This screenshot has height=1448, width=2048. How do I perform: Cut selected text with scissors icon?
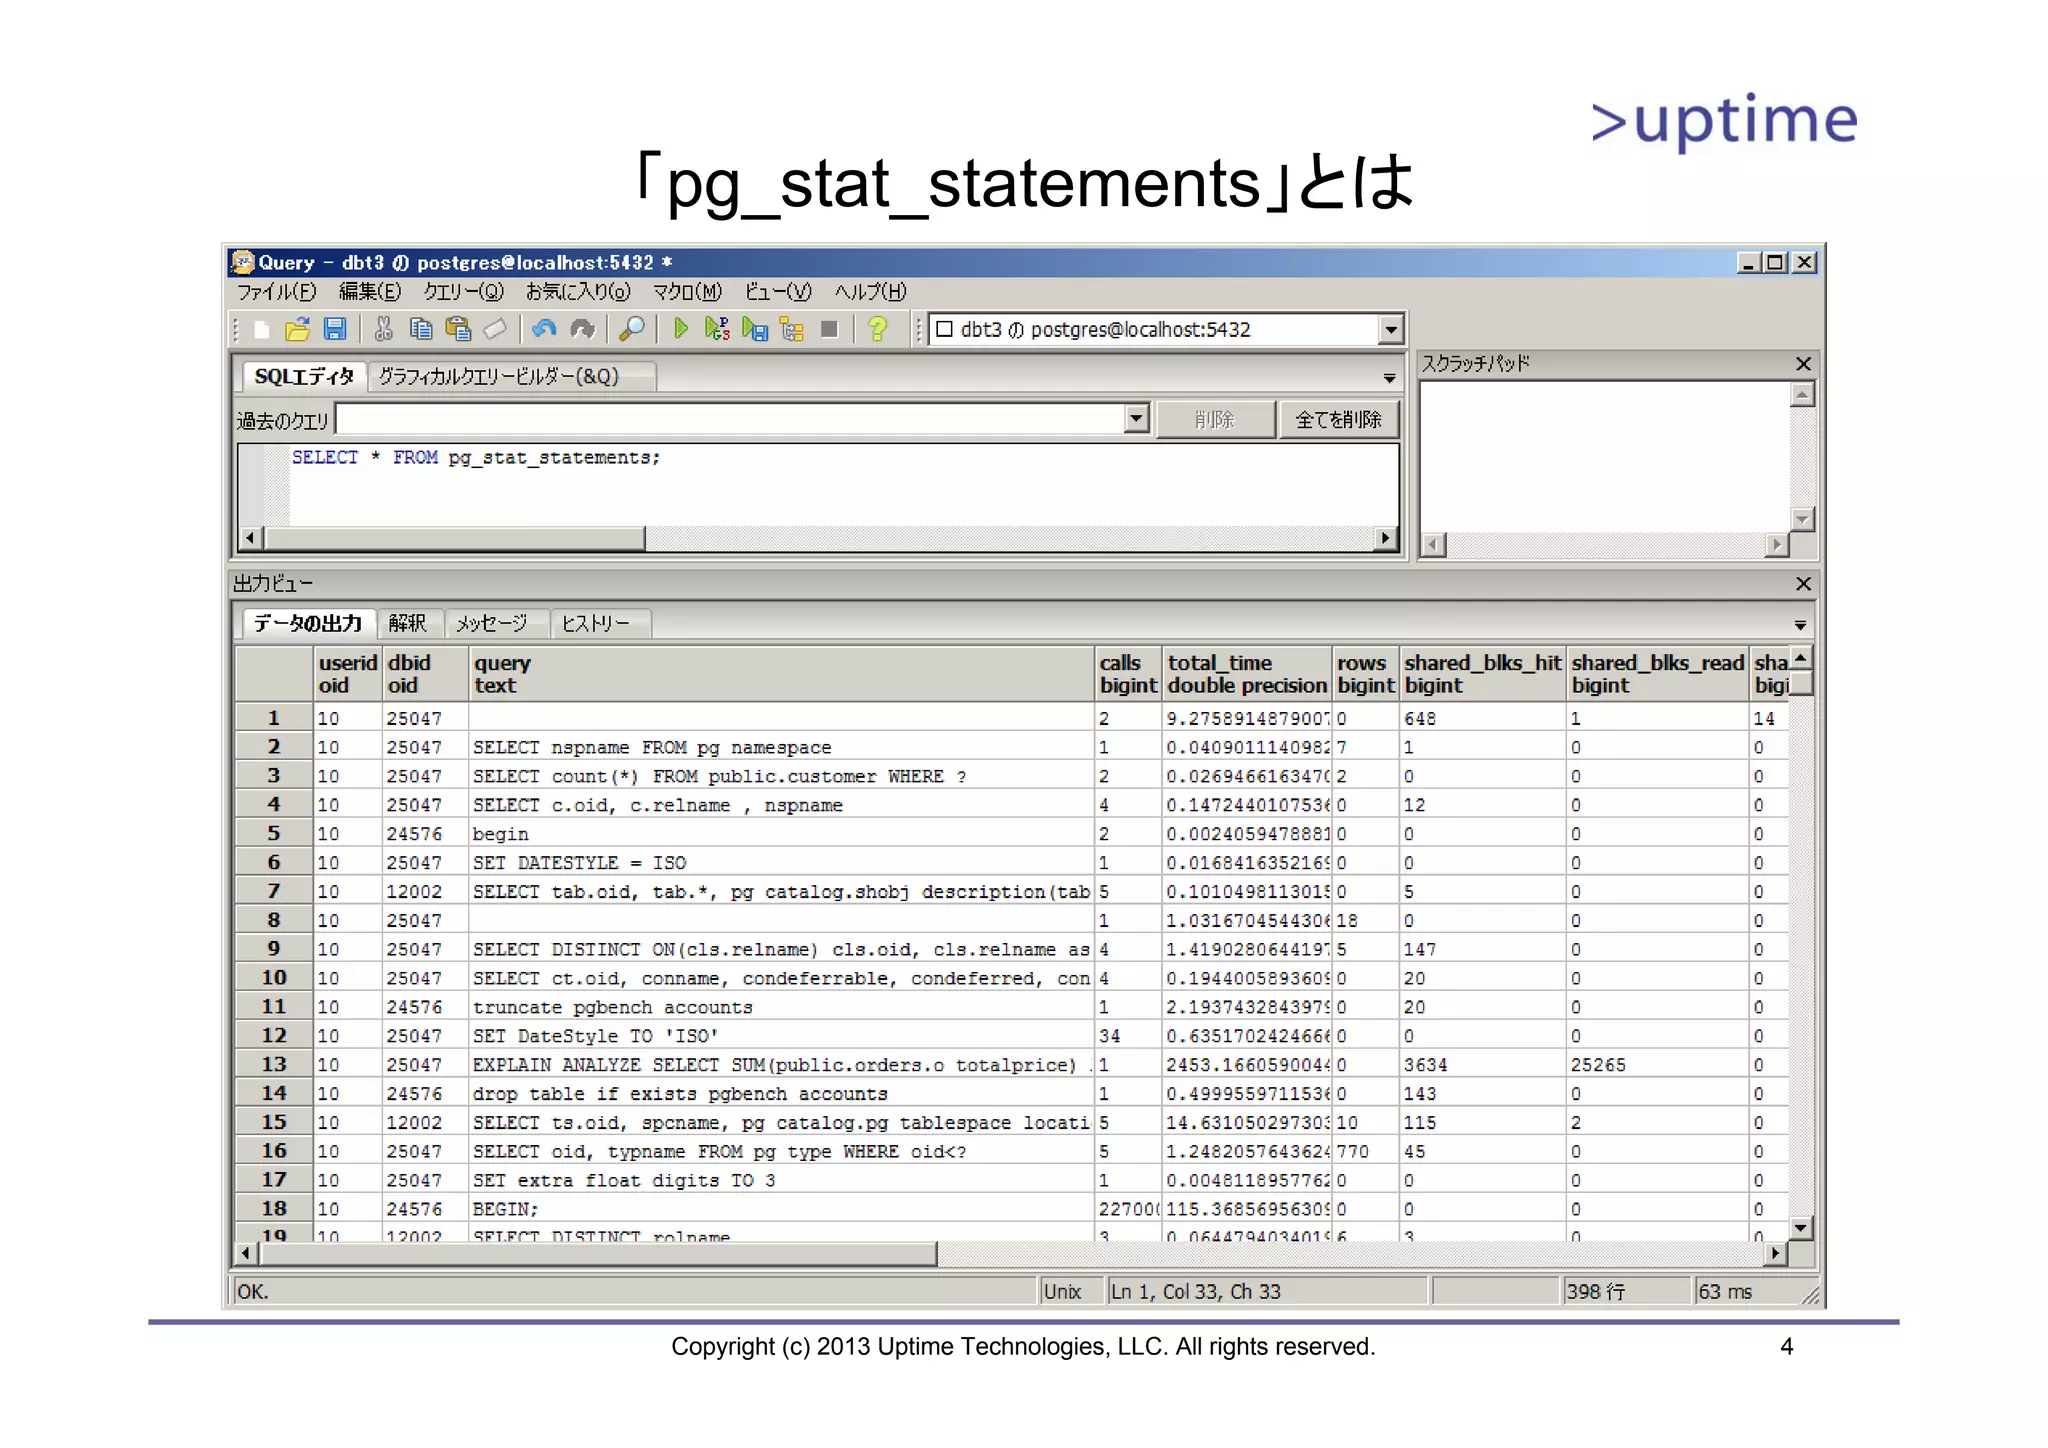click(383, 329)
